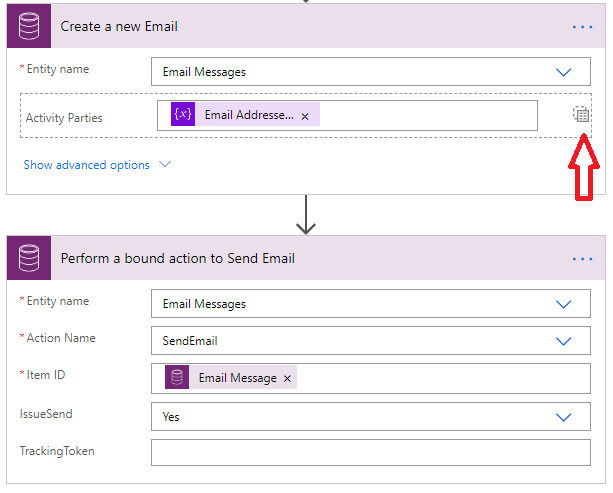The height and width of the screenshot is (493, 613).
Task: Open Entity name dropdown in Send Email action
Action: (x=563, y=304)
